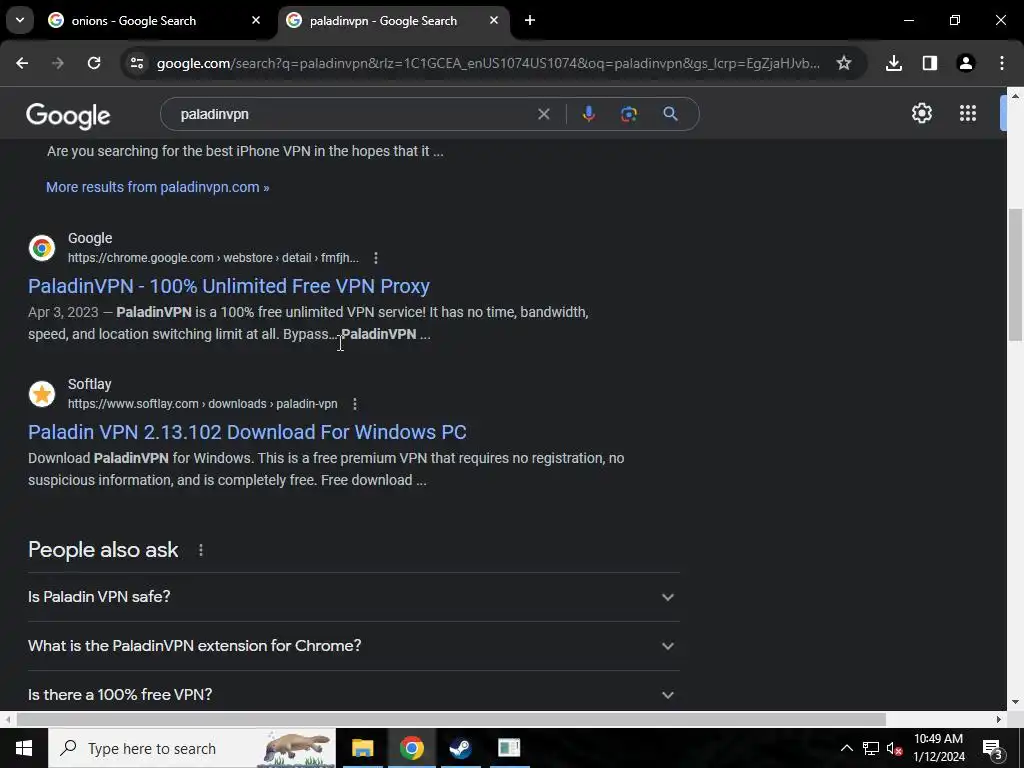Image resolution: width=1024 pixels, height=768 pixels.
Task: Open the Chrome profile icon
Action: click(x=966, y=63)
